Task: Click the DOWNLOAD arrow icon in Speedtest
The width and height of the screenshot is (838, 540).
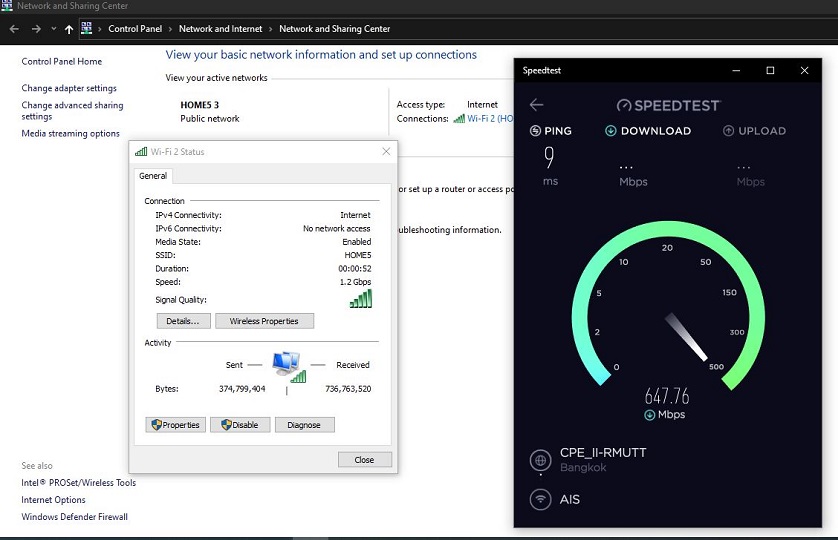Action: point(611,131)
